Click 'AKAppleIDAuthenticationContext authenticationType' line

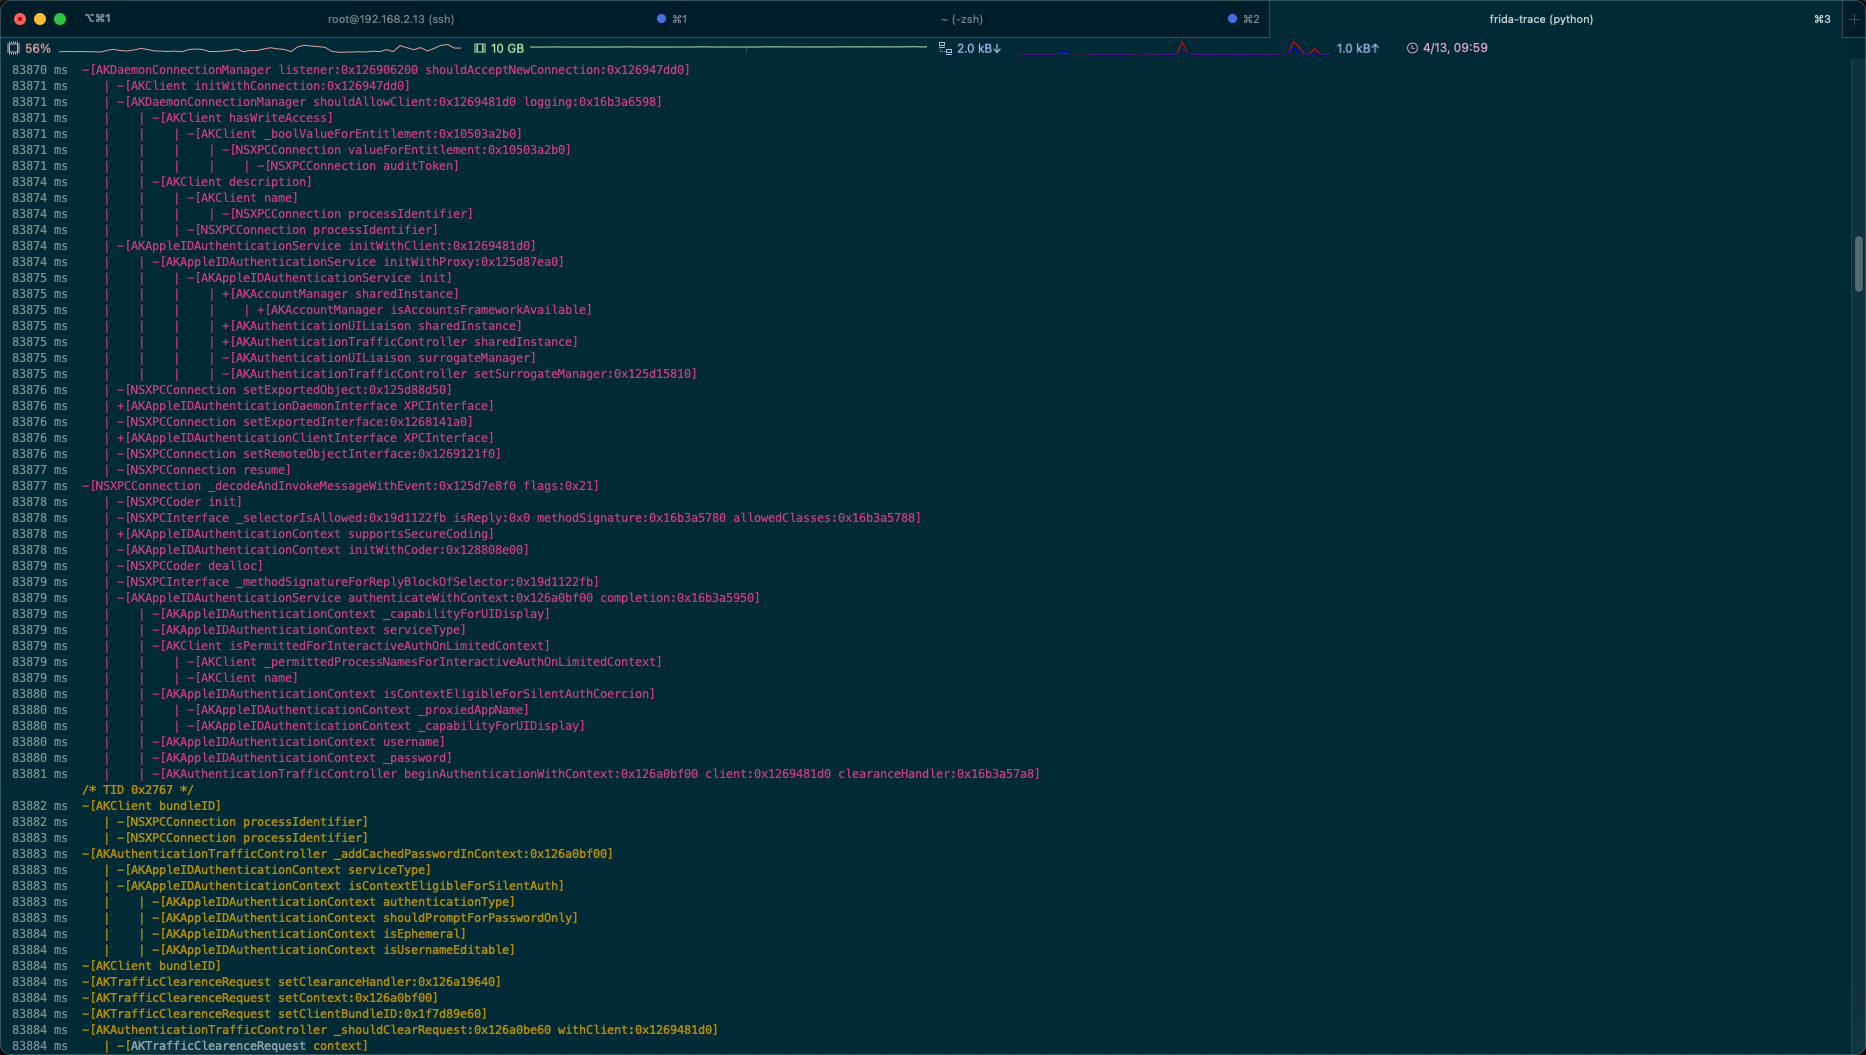(x=333, y=902)
